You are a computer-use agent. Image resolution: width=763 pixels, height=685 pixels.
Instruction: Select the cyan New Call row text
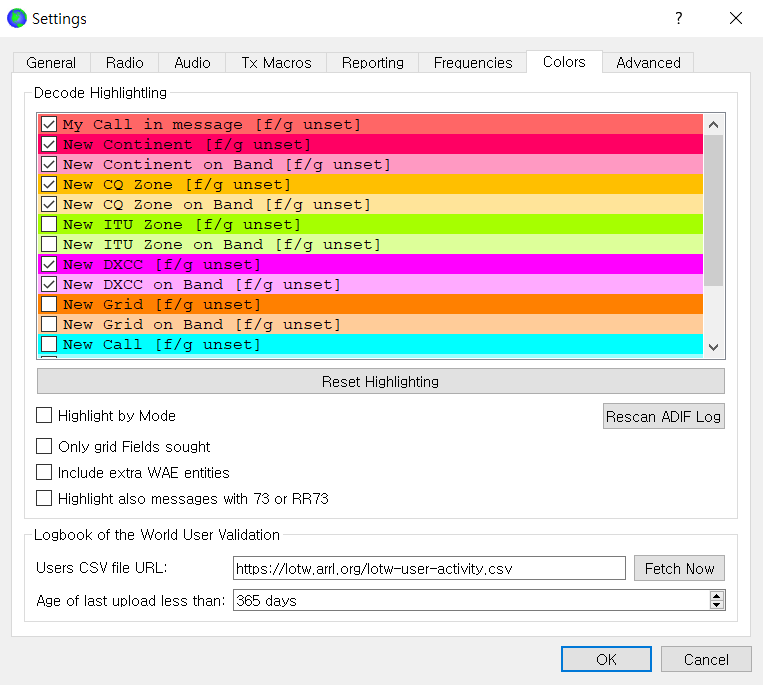(x=162, y=344)
